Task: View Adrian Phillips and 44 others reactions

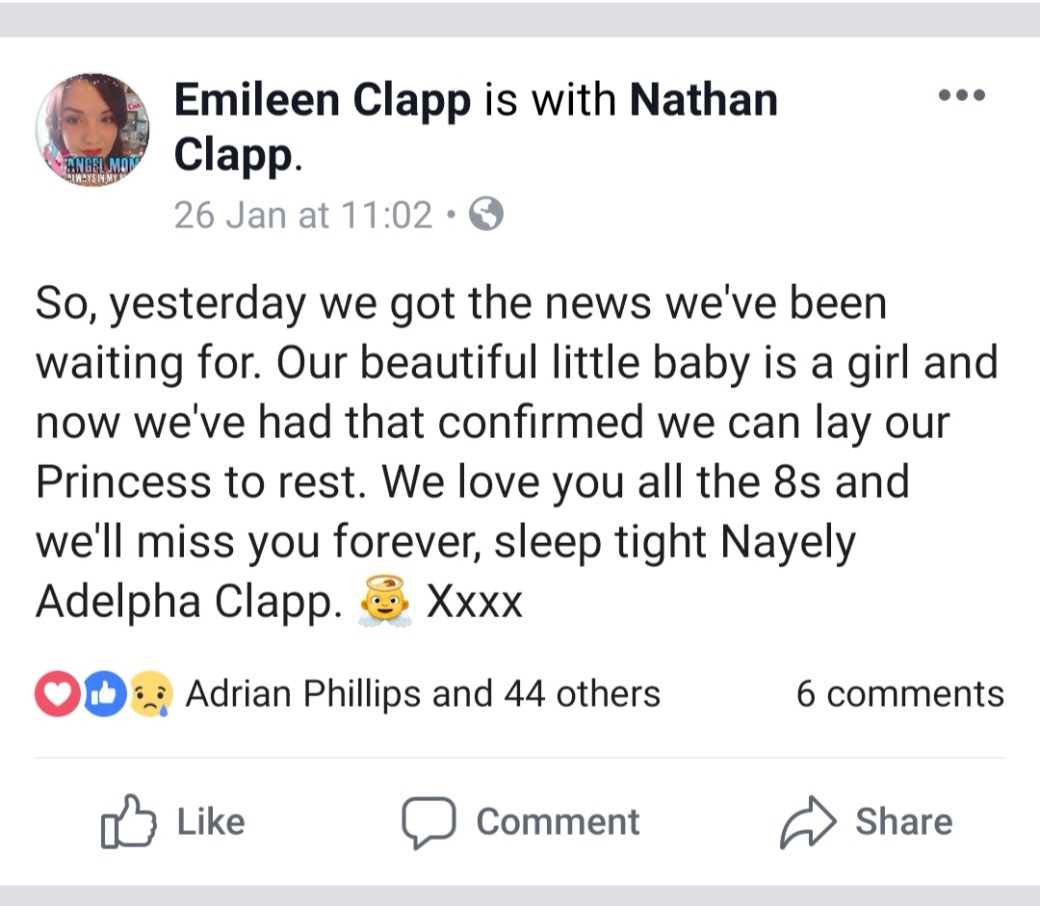Action: tap(422, 694)
